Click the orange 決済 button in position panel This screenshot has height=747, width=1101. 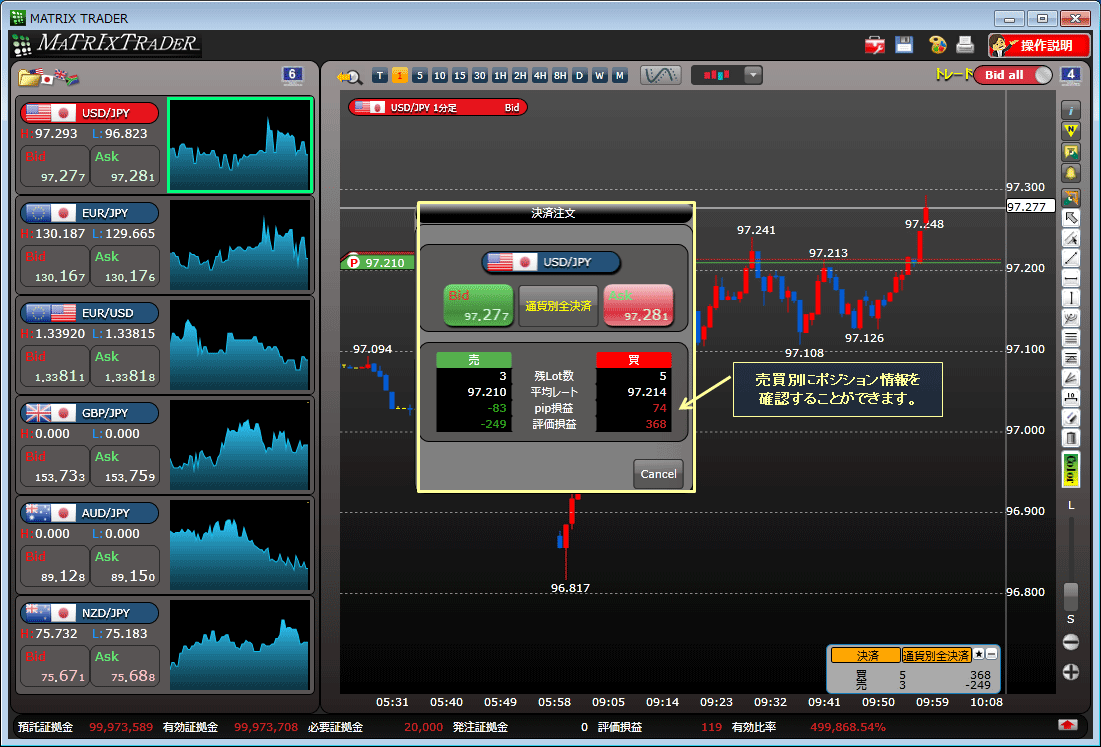pos(866,655)
